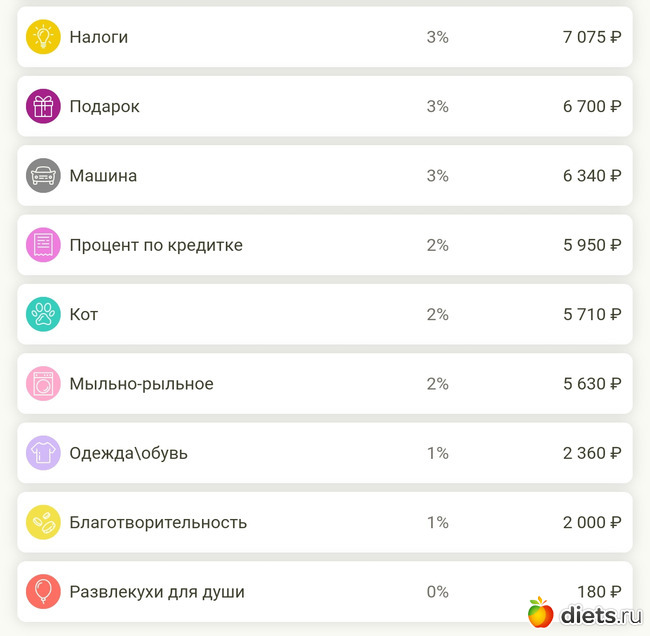The height and width of the screenshot is (636, 650).
Task: Click the yellow coins Благотворительность icon
Action: coord(43,522)
